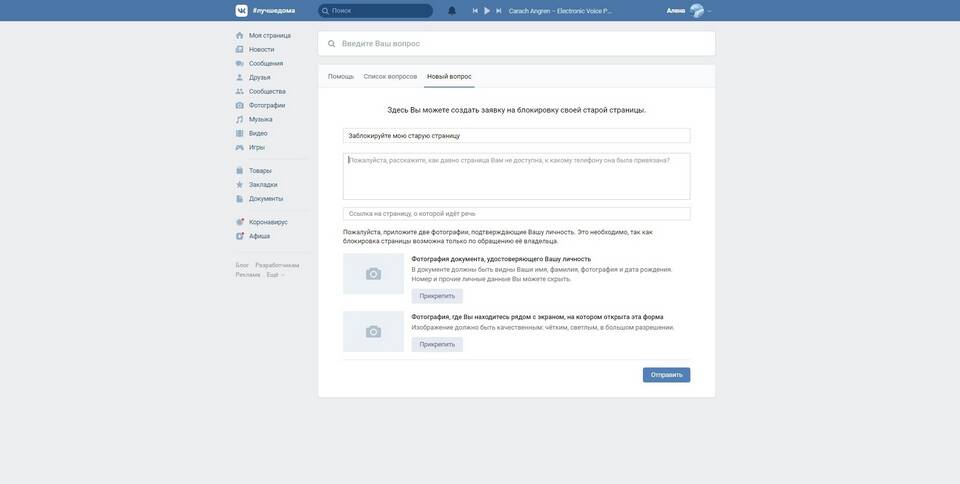Open Игры gamepad icon

tap(239, 147)
